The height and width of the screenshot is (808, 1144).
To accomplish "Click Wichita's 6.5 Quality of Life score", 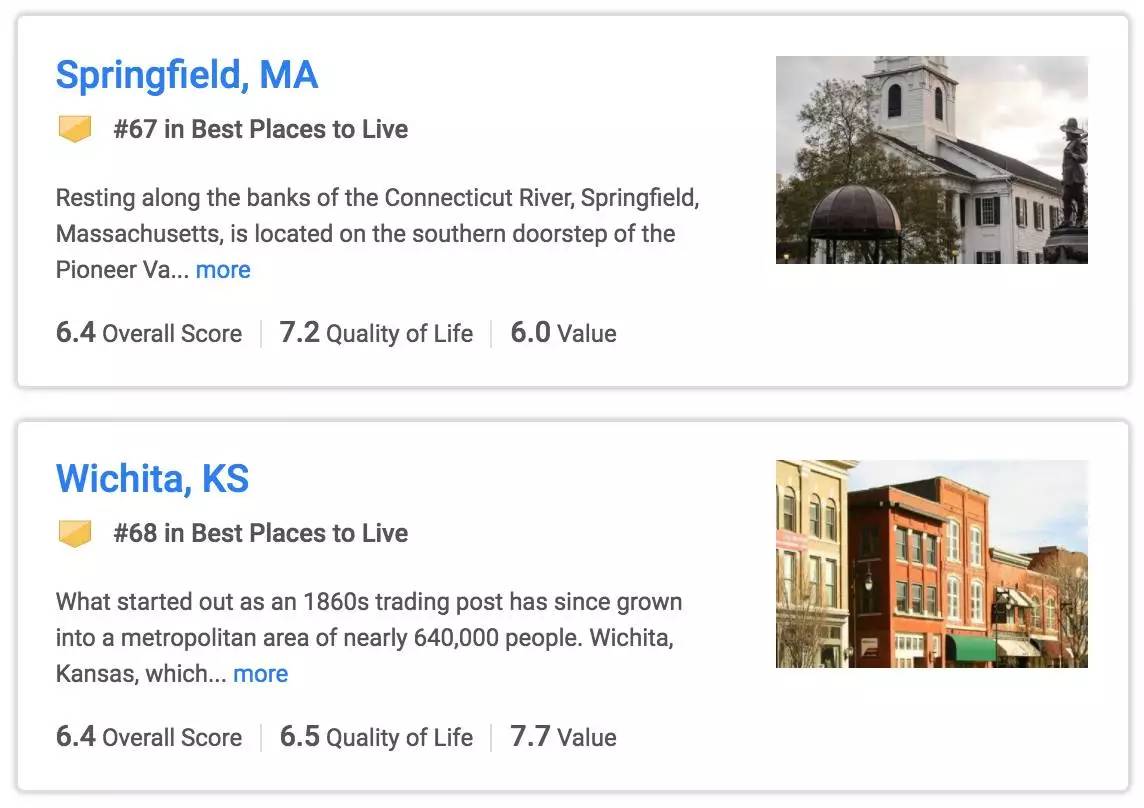I will tap(376, 736).
